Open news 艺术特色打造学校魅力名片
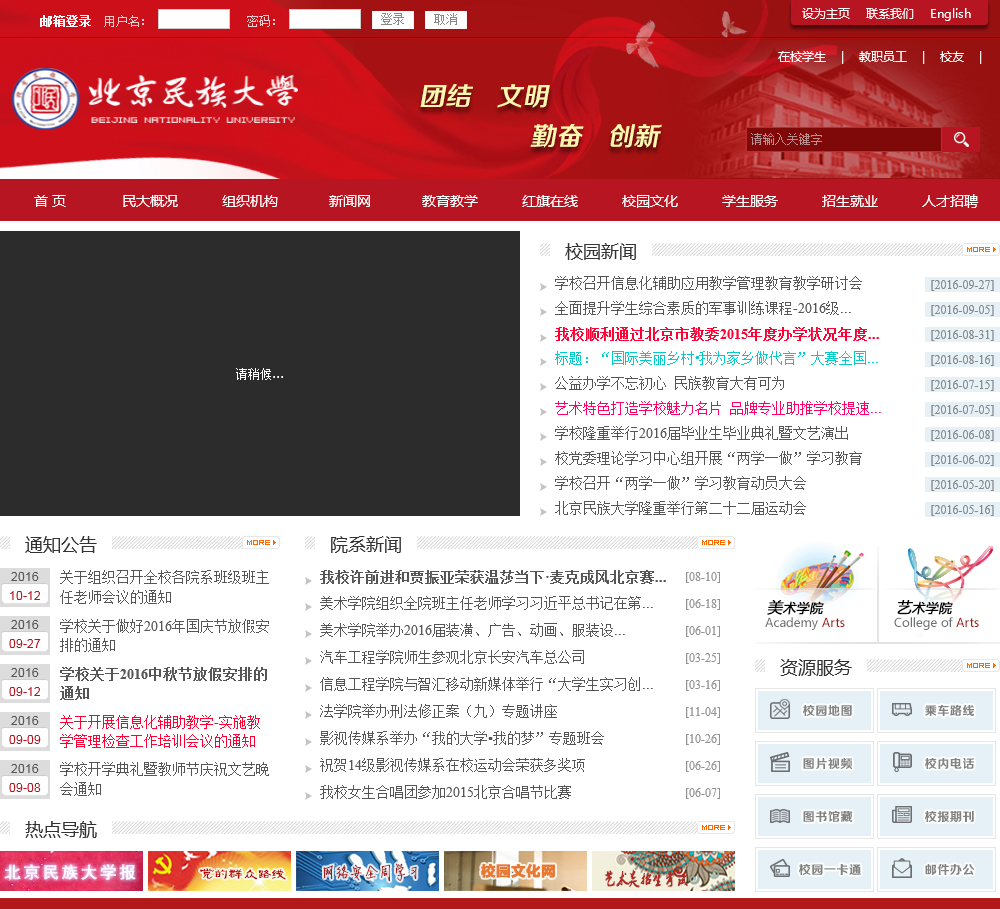 click(718, 408)
